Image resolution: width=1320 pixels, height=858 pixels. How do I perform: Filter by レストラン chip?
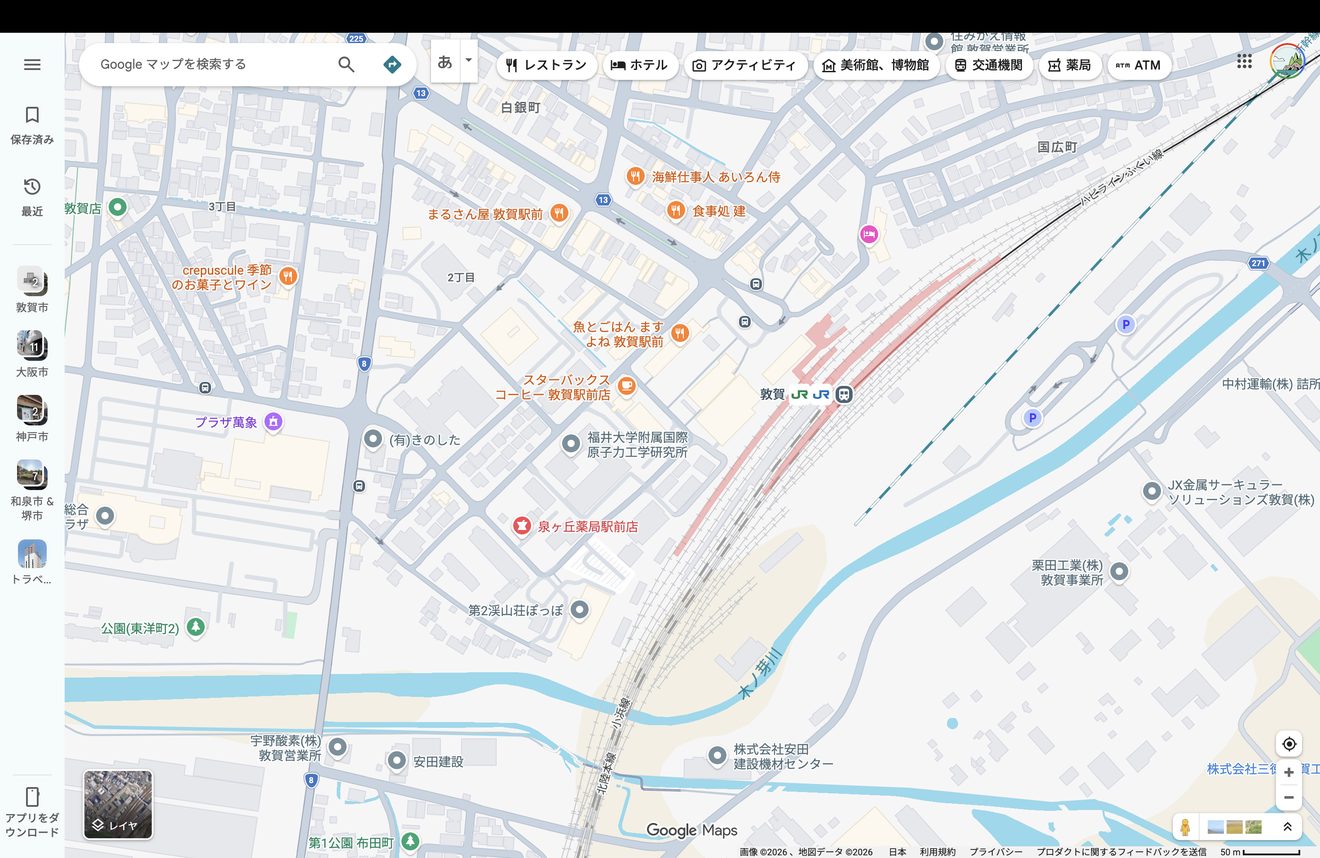click(546, 65)
